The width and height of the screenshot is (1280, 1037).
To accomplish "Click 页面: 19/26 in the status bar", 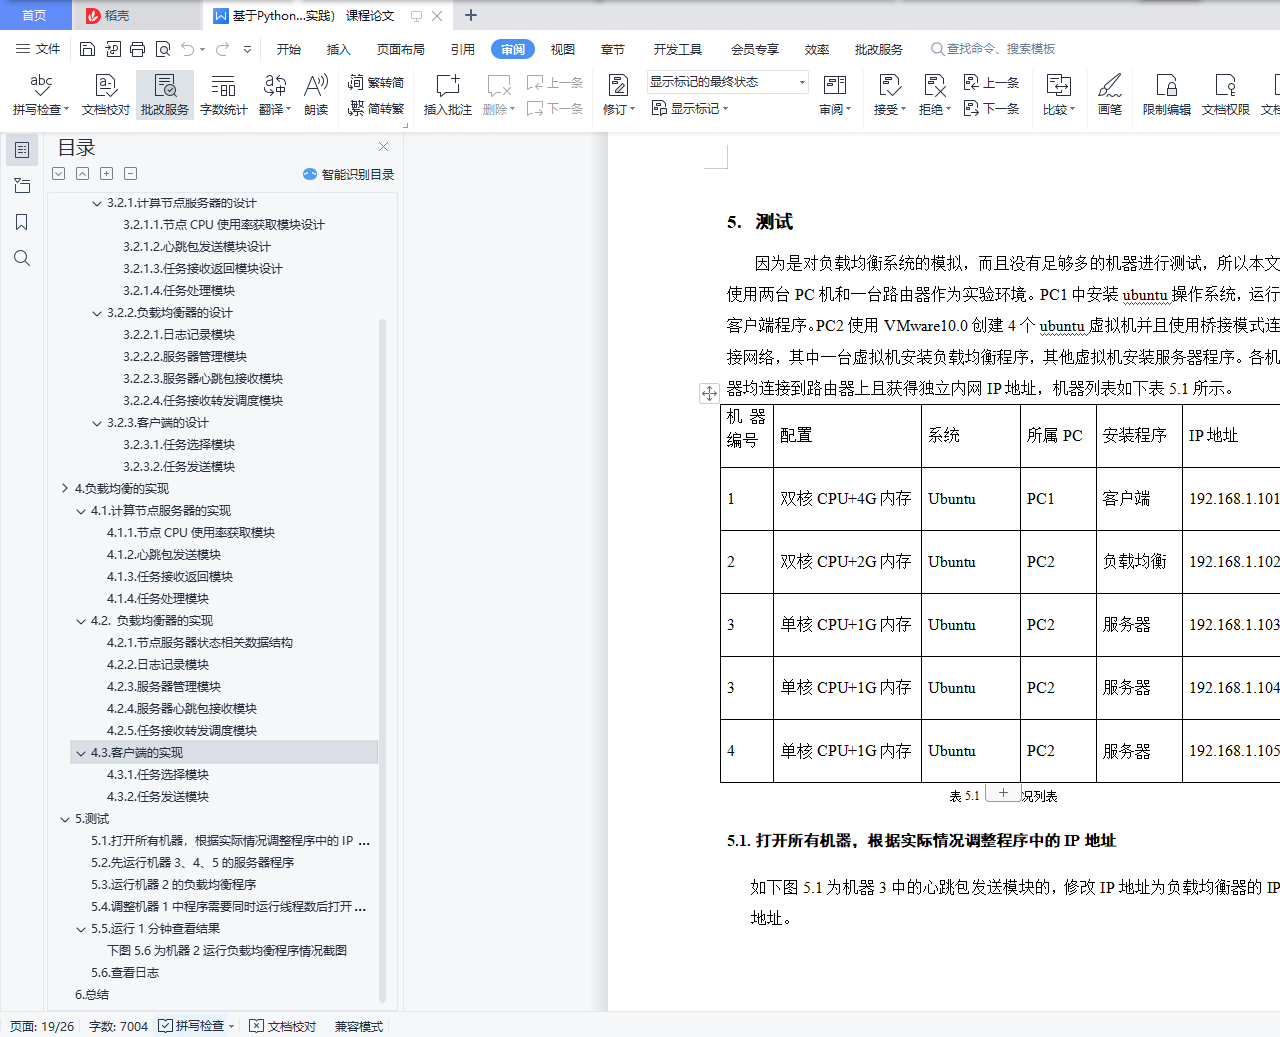I will (42, 1026).
